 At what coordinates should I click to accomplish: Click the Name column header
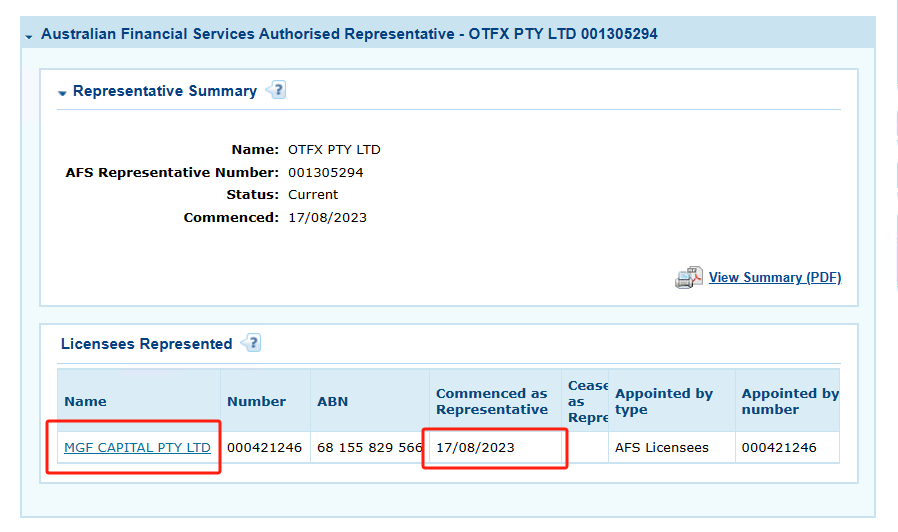pyautogui.click(x=85, y=401)
